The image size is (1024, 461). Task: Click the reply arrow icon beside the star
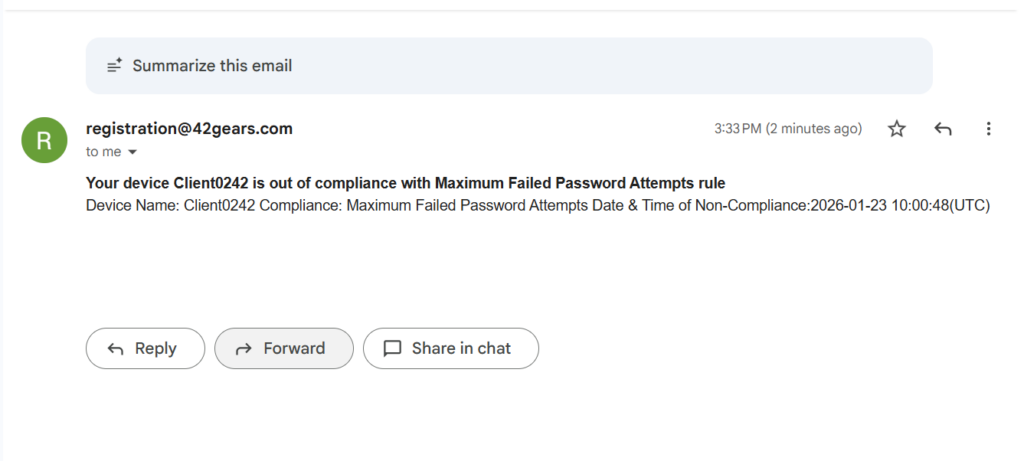pos(942,129)
